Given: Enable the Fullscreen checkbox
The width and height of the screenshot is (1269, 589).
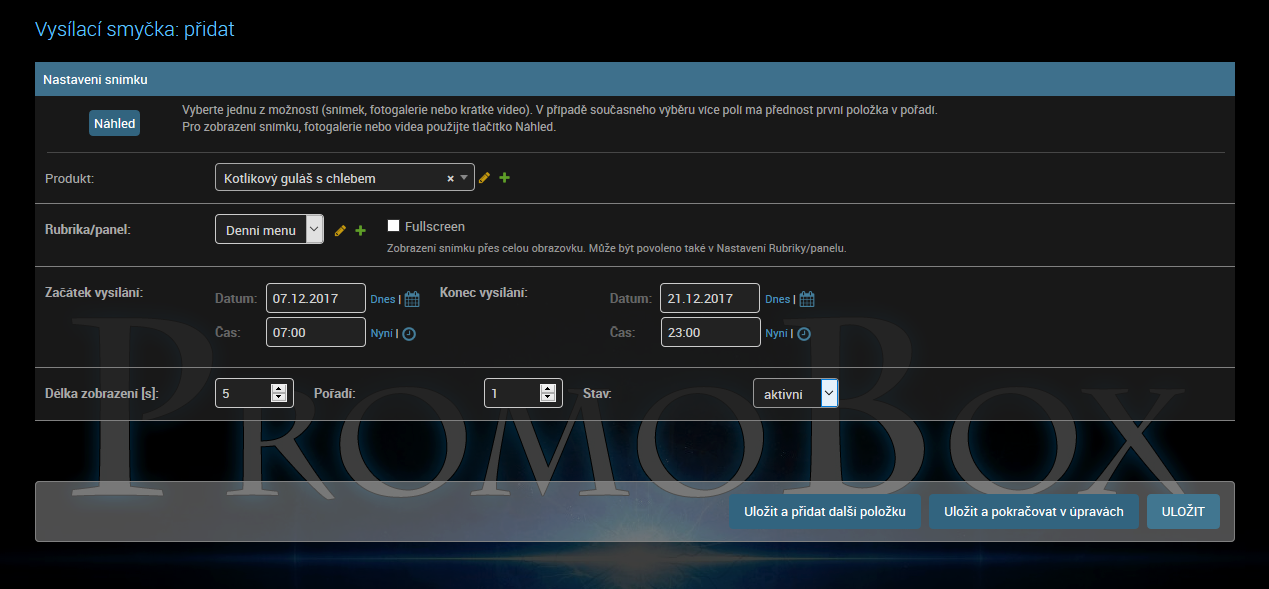Looking at the screenshot, I should (x=394, y=227).
